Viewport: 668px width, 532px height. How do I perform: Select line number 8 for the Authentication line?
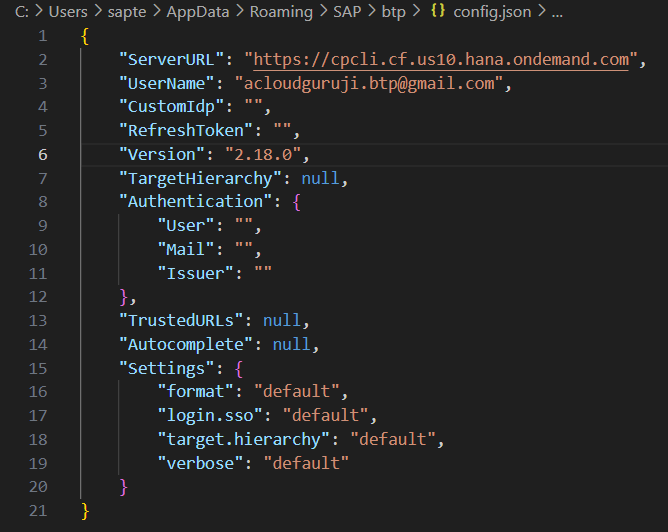[x=41, y=201]
